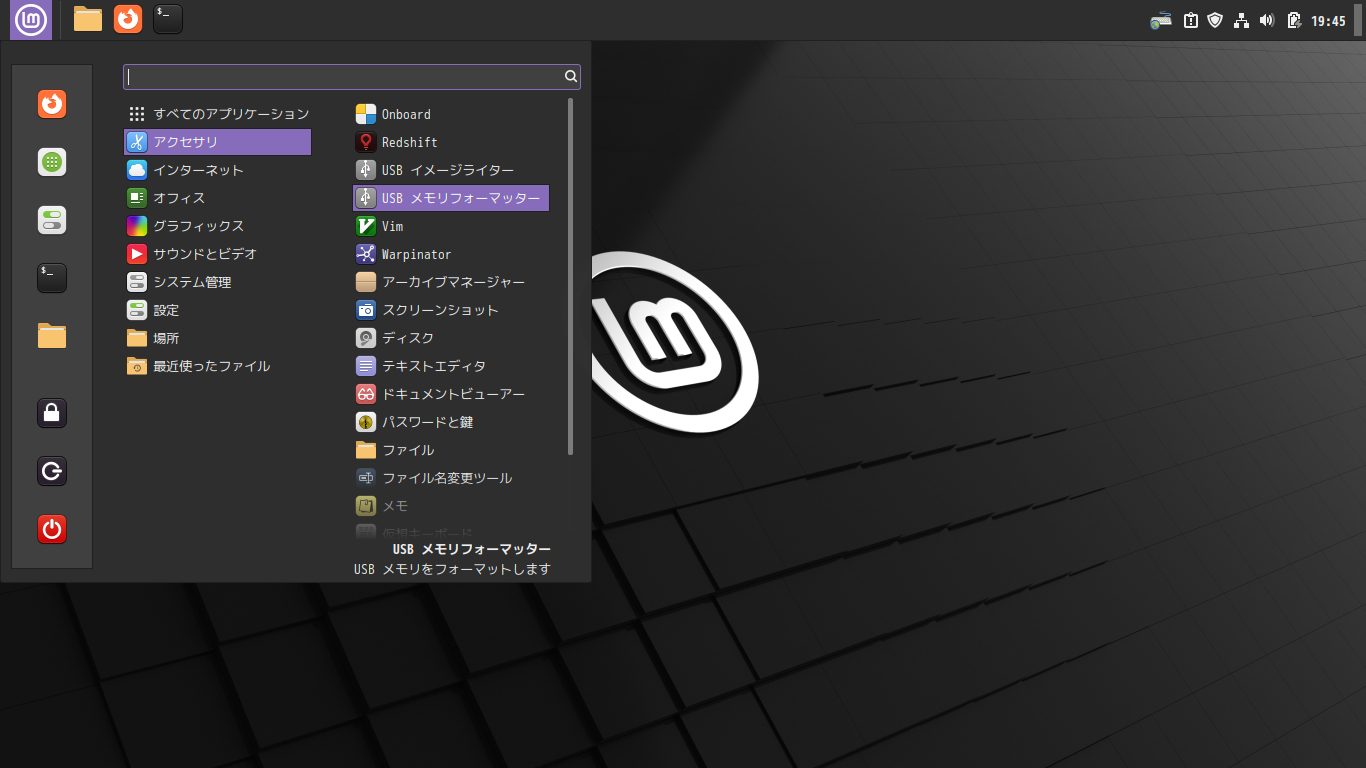Open Terminal from the favorites sidebar

52,278
